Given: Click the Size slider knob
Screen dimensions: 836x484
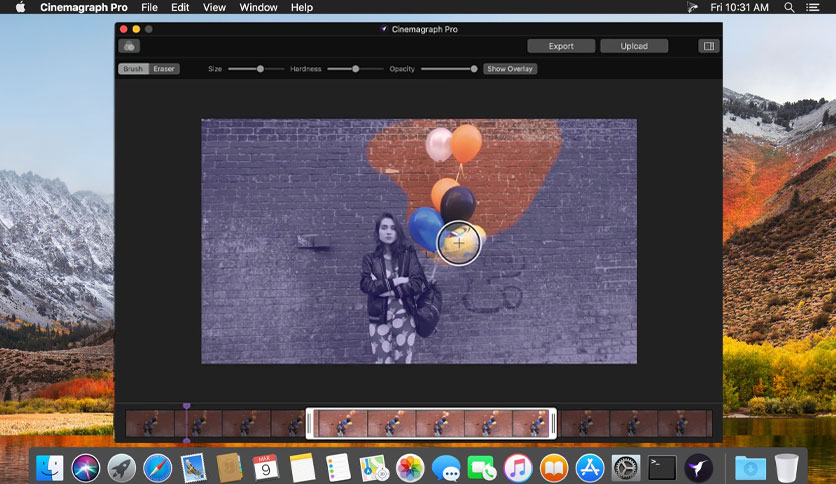Looking at the screenshot, I should tap(260, 69).
